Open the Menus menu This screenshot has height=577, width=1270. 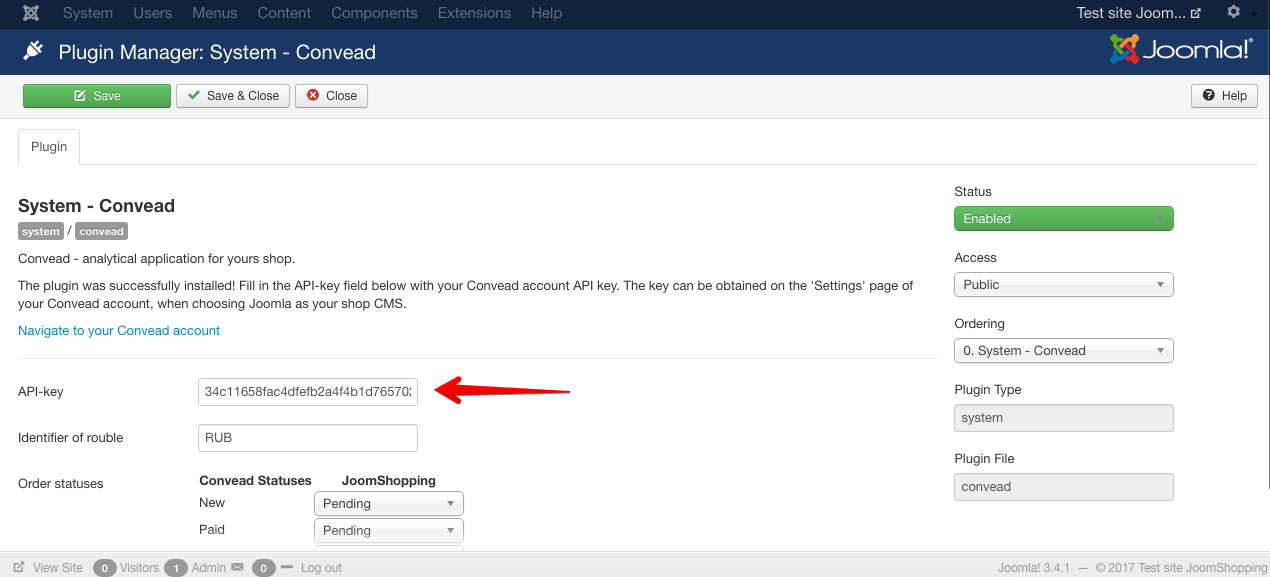coord(215,13)
